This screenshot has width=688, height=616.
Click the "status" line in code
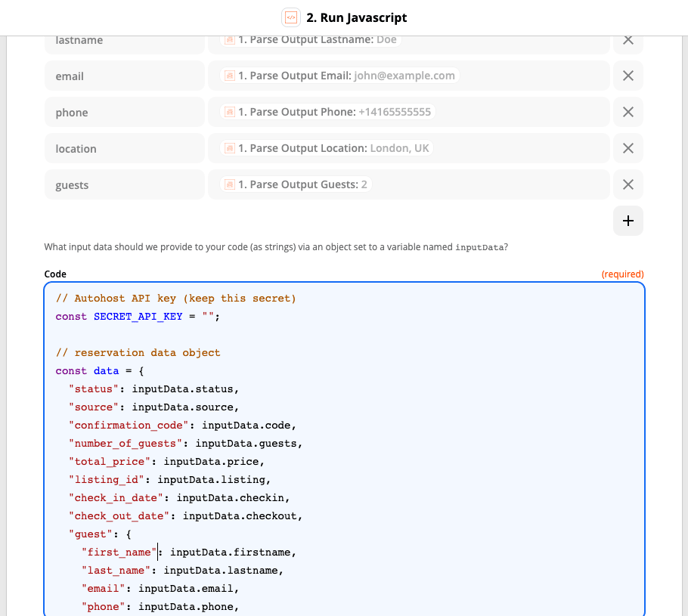click(154, 389)
